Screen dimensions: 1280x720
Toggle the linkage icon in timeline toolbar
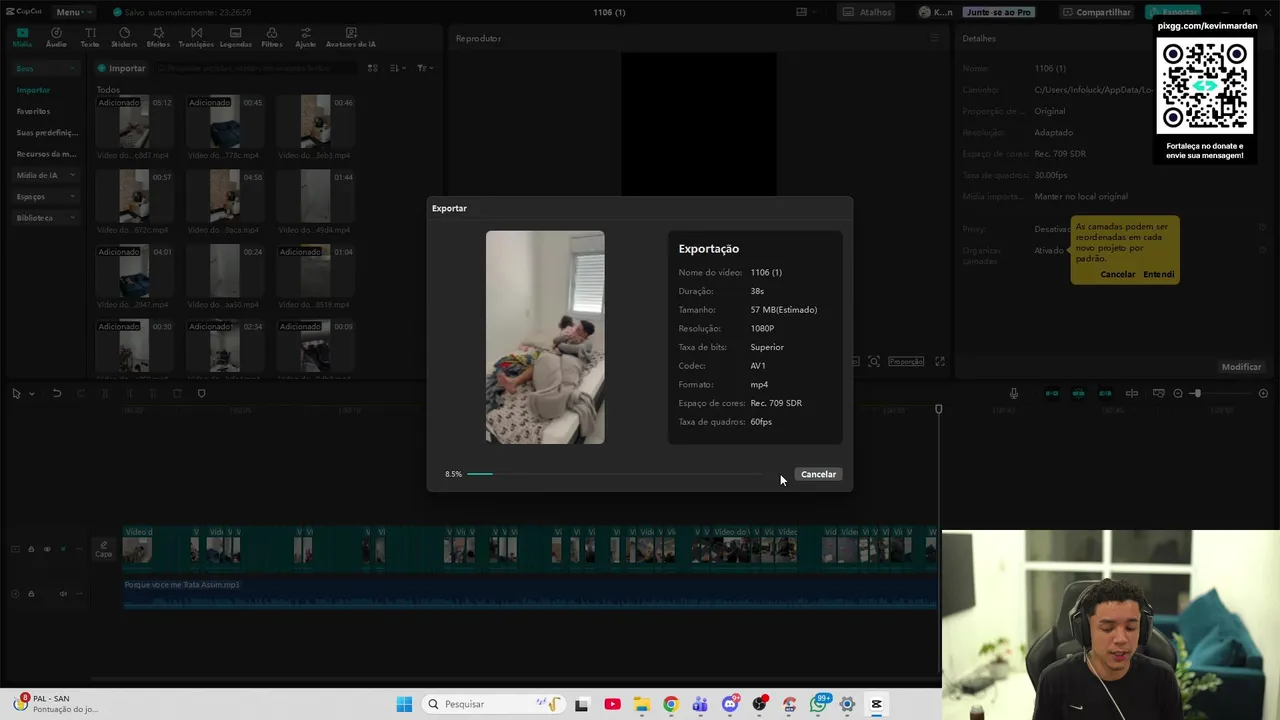(1105, 394)
